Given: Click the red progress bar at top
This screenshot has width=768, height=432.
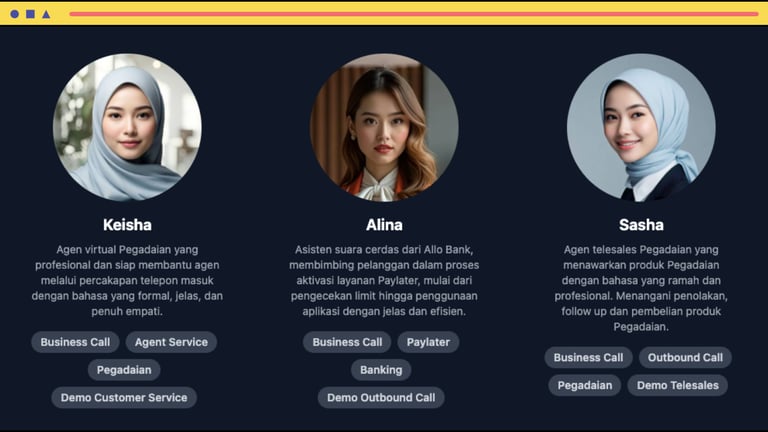Looking at the screenshot, I should (414, 14).
